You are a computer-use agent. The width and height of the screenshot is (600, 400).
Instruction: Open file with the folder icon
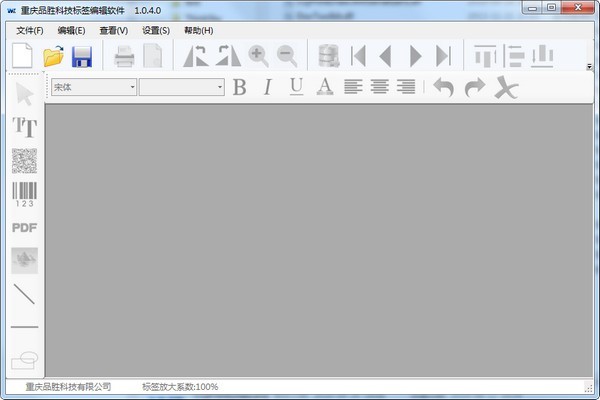(53, 56)
